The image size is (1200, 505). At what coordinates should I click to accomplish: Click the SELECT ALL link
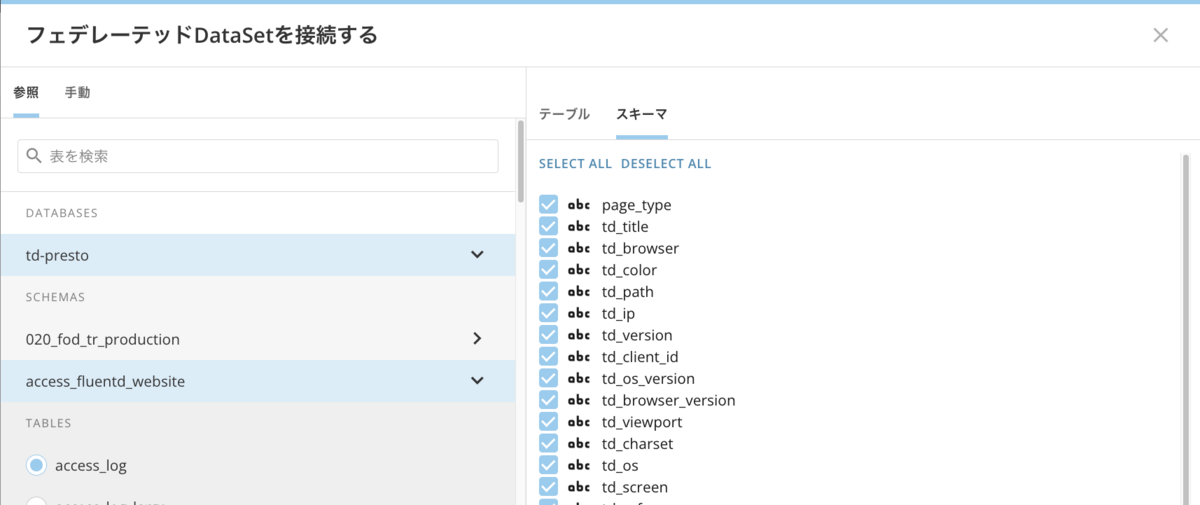coord(575,164)
